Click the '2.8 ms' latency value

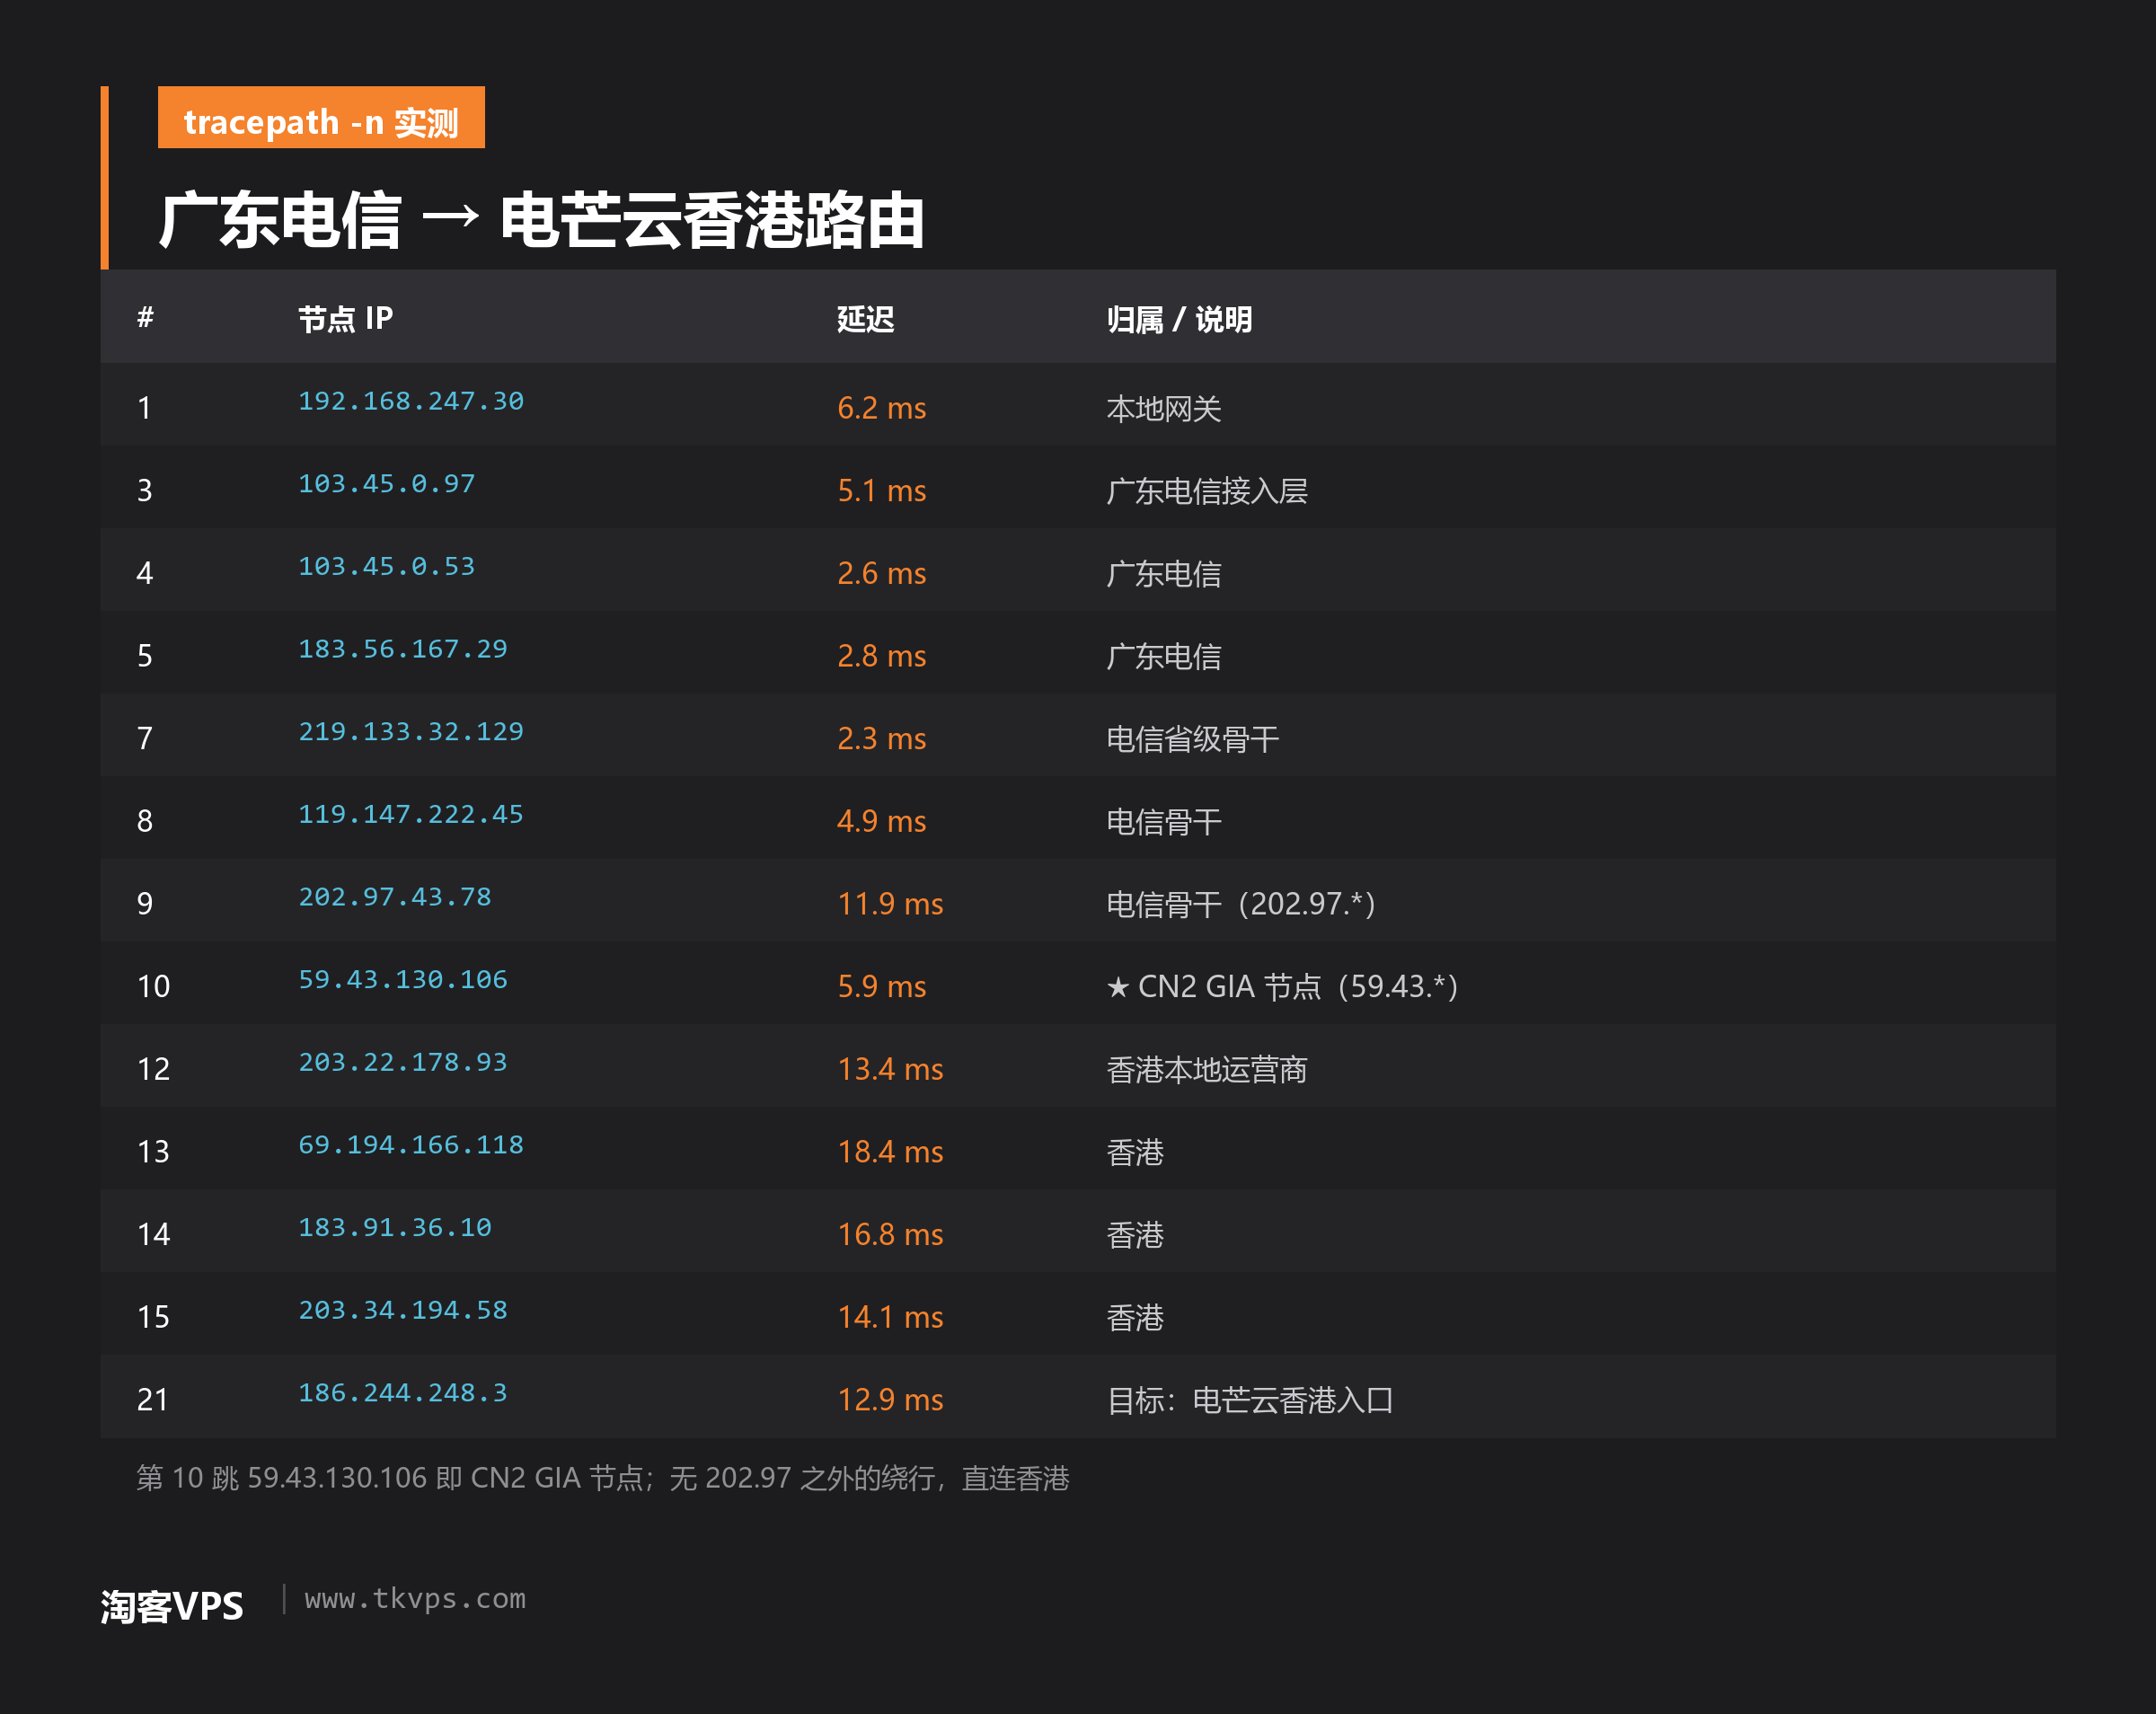881,656
